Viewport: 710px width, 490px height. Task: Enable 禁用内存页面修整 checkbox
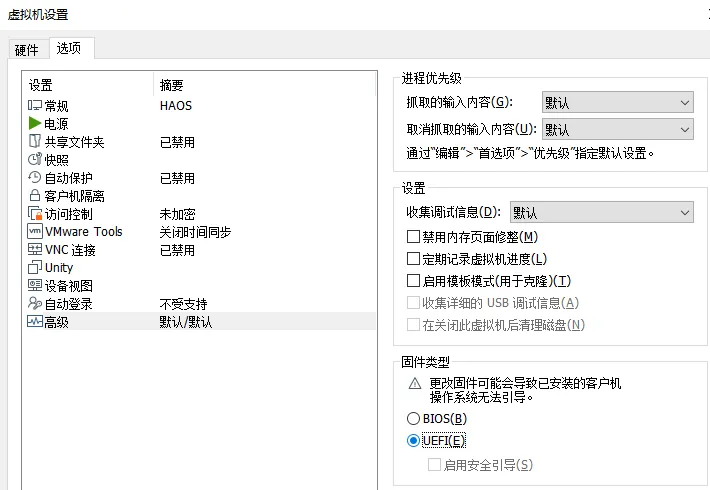point(413,236)
